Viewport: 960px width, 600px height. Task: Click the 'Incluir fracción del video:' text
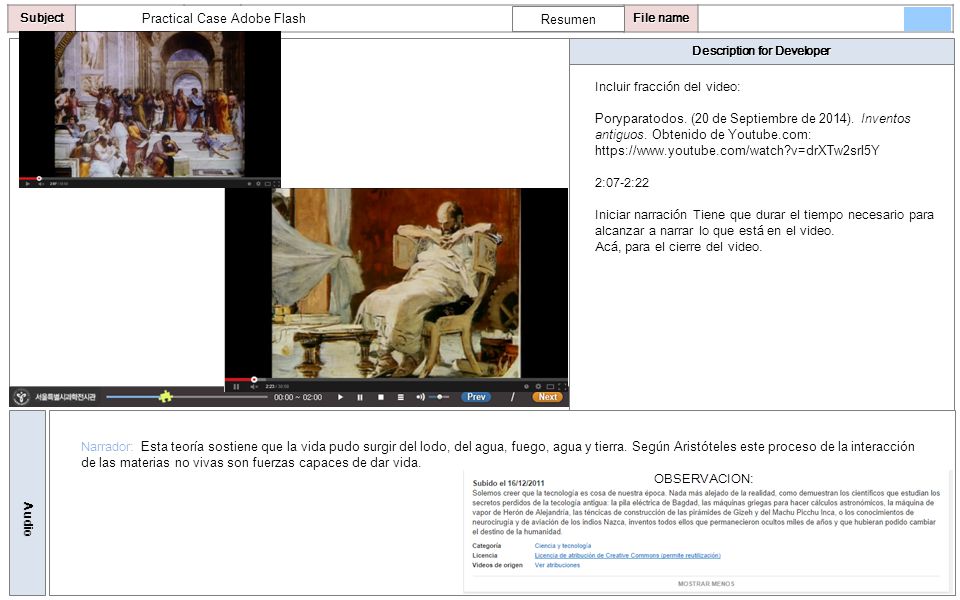tap(667, 86)
